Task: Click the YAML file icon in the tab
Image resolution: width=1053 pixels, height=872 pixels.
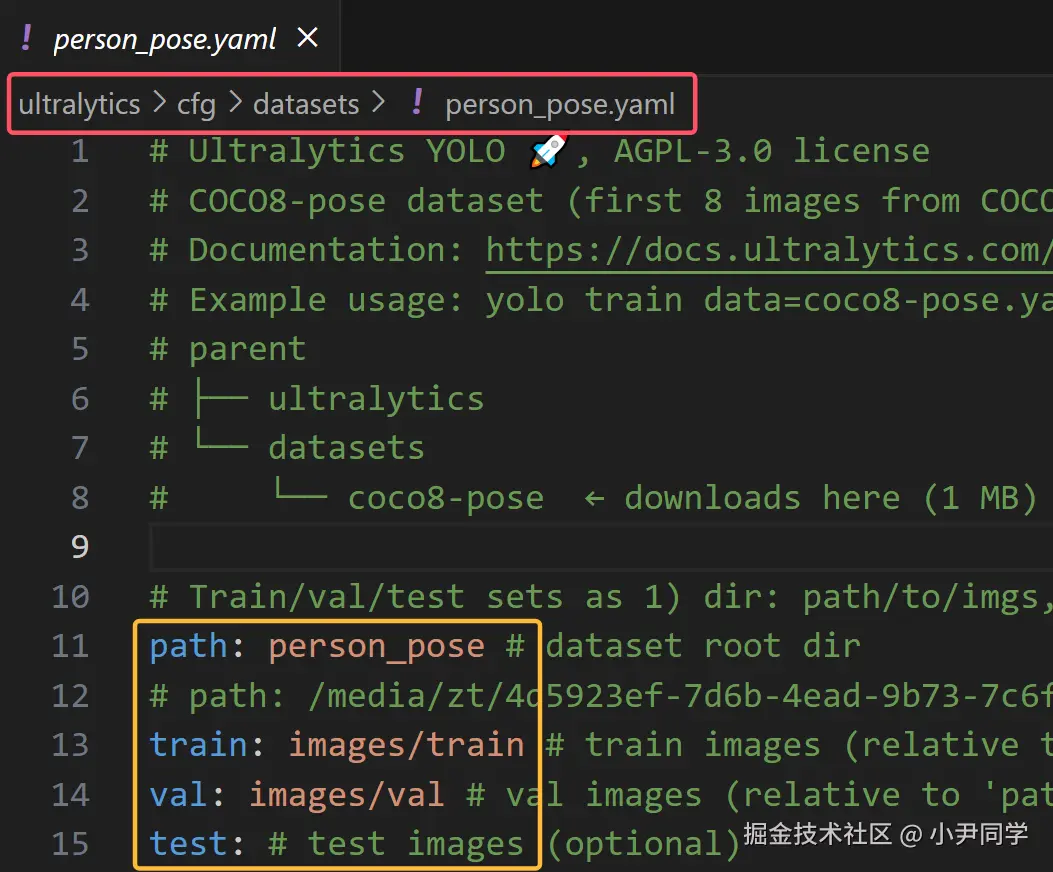Action: 26,38
